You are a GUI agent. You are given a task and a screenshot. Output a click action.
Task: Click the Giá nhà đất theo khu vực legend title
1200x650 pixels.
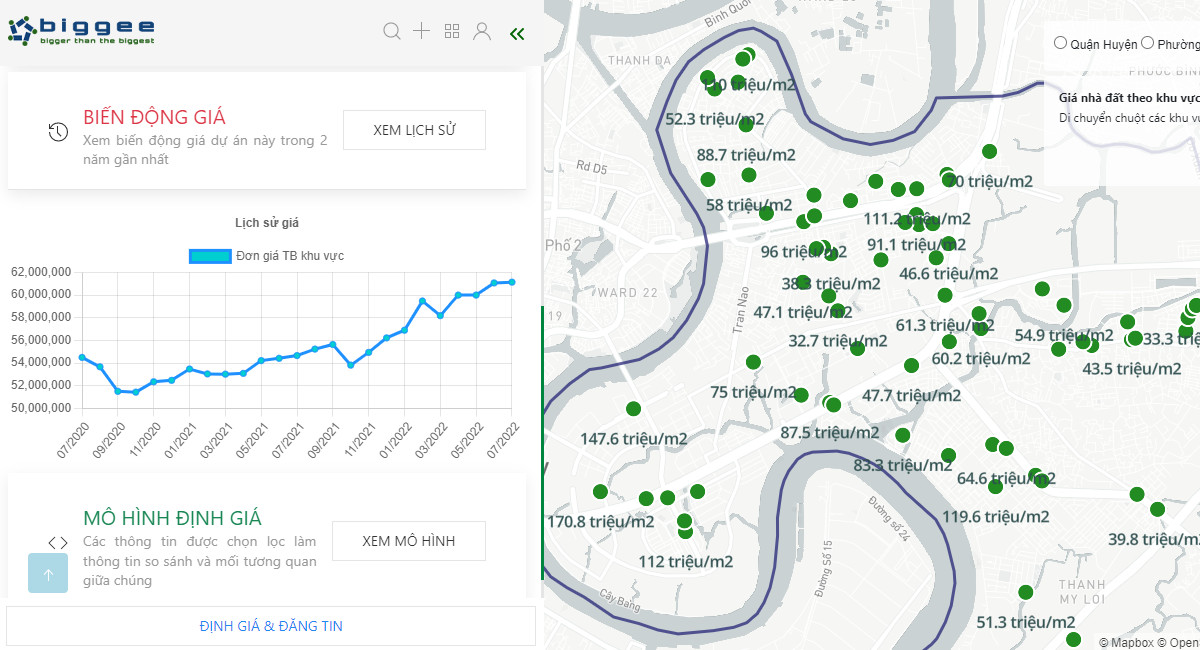pyautogui.click(x=1129, y=98)
